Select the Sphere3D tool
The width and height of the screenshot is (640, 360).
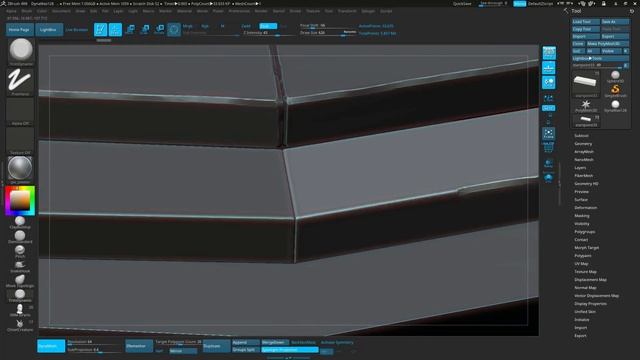[x=615, y=76]
